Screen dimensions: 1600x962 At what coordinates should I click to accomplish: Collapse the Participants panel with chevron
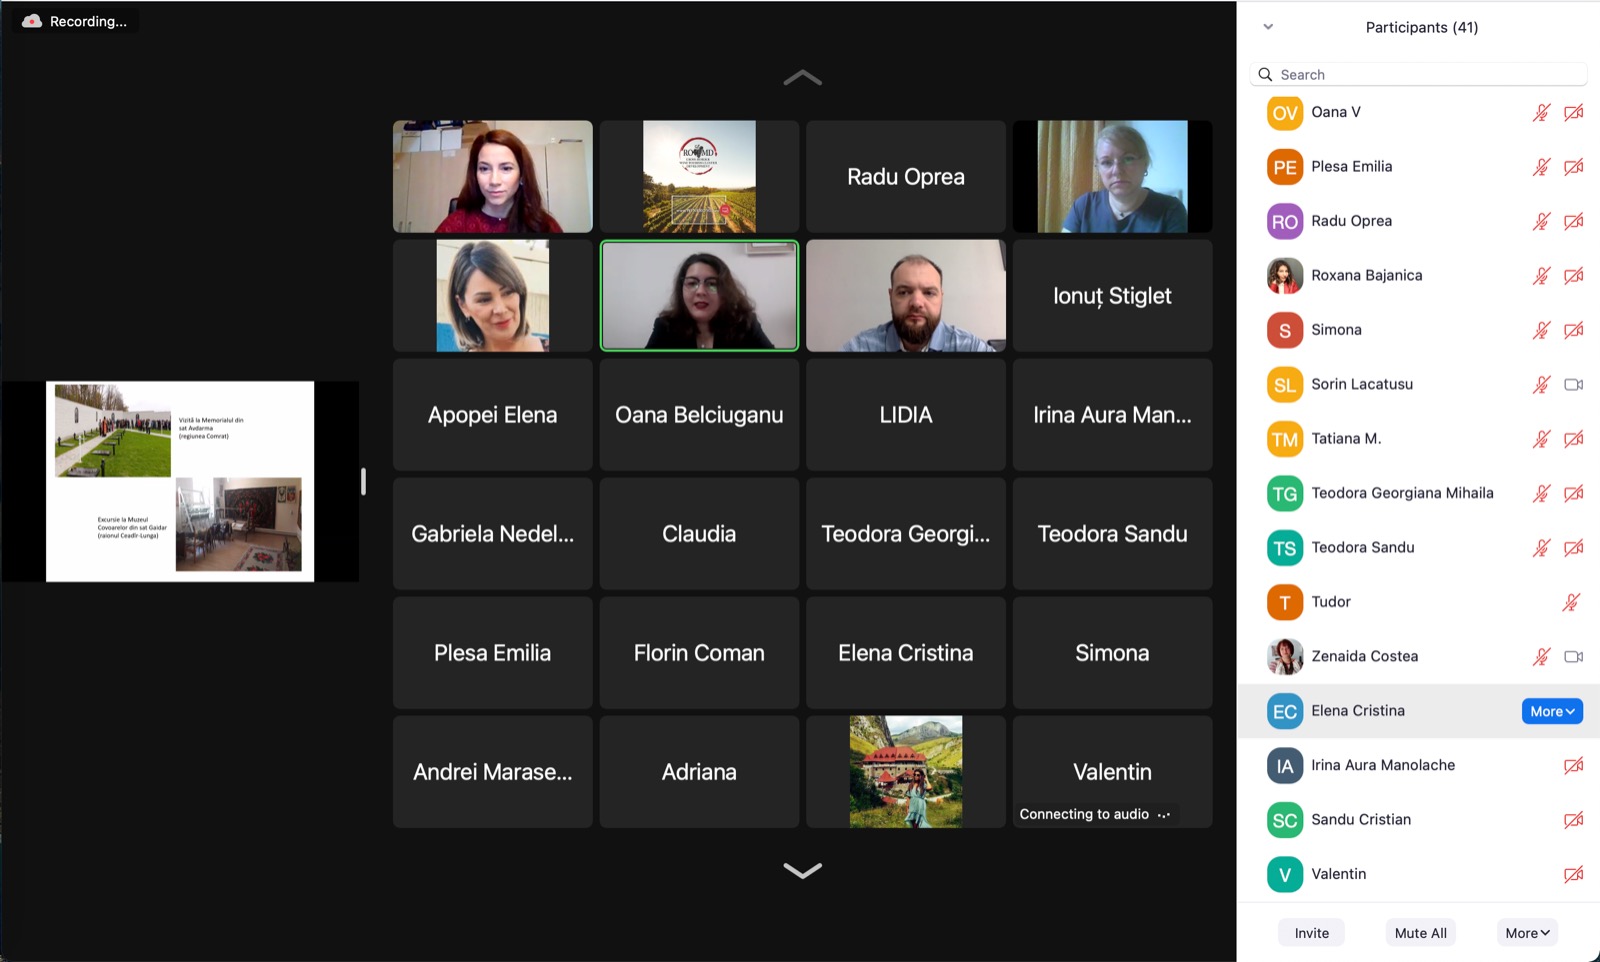1268,27
